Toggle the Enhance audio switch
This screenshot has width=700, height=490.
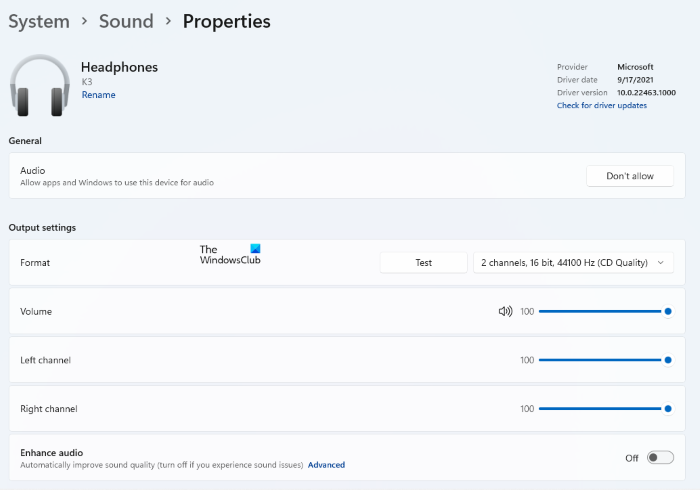[660, 457]
